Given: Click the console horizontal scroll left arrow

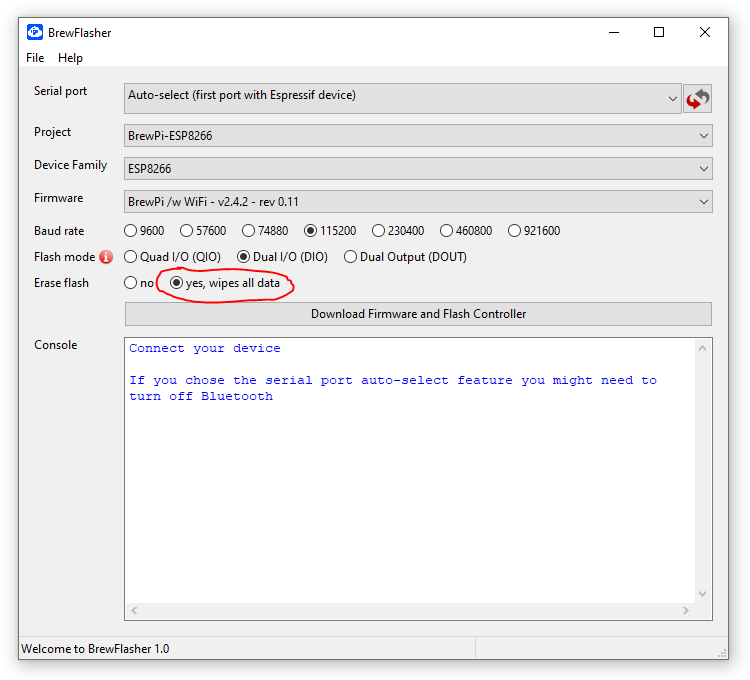Looking at the screenshot, I should pos(134,610).
